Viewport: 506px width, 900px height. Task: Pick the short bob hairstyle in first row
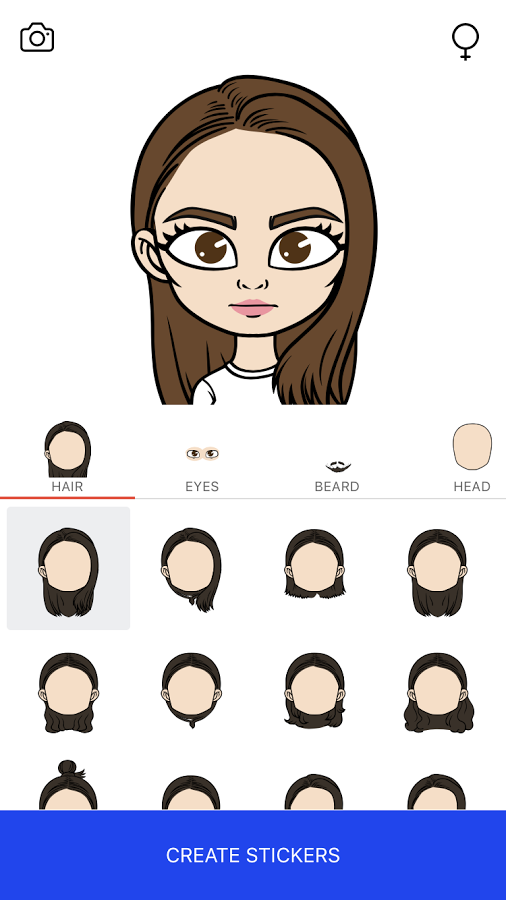pos(314,565)
